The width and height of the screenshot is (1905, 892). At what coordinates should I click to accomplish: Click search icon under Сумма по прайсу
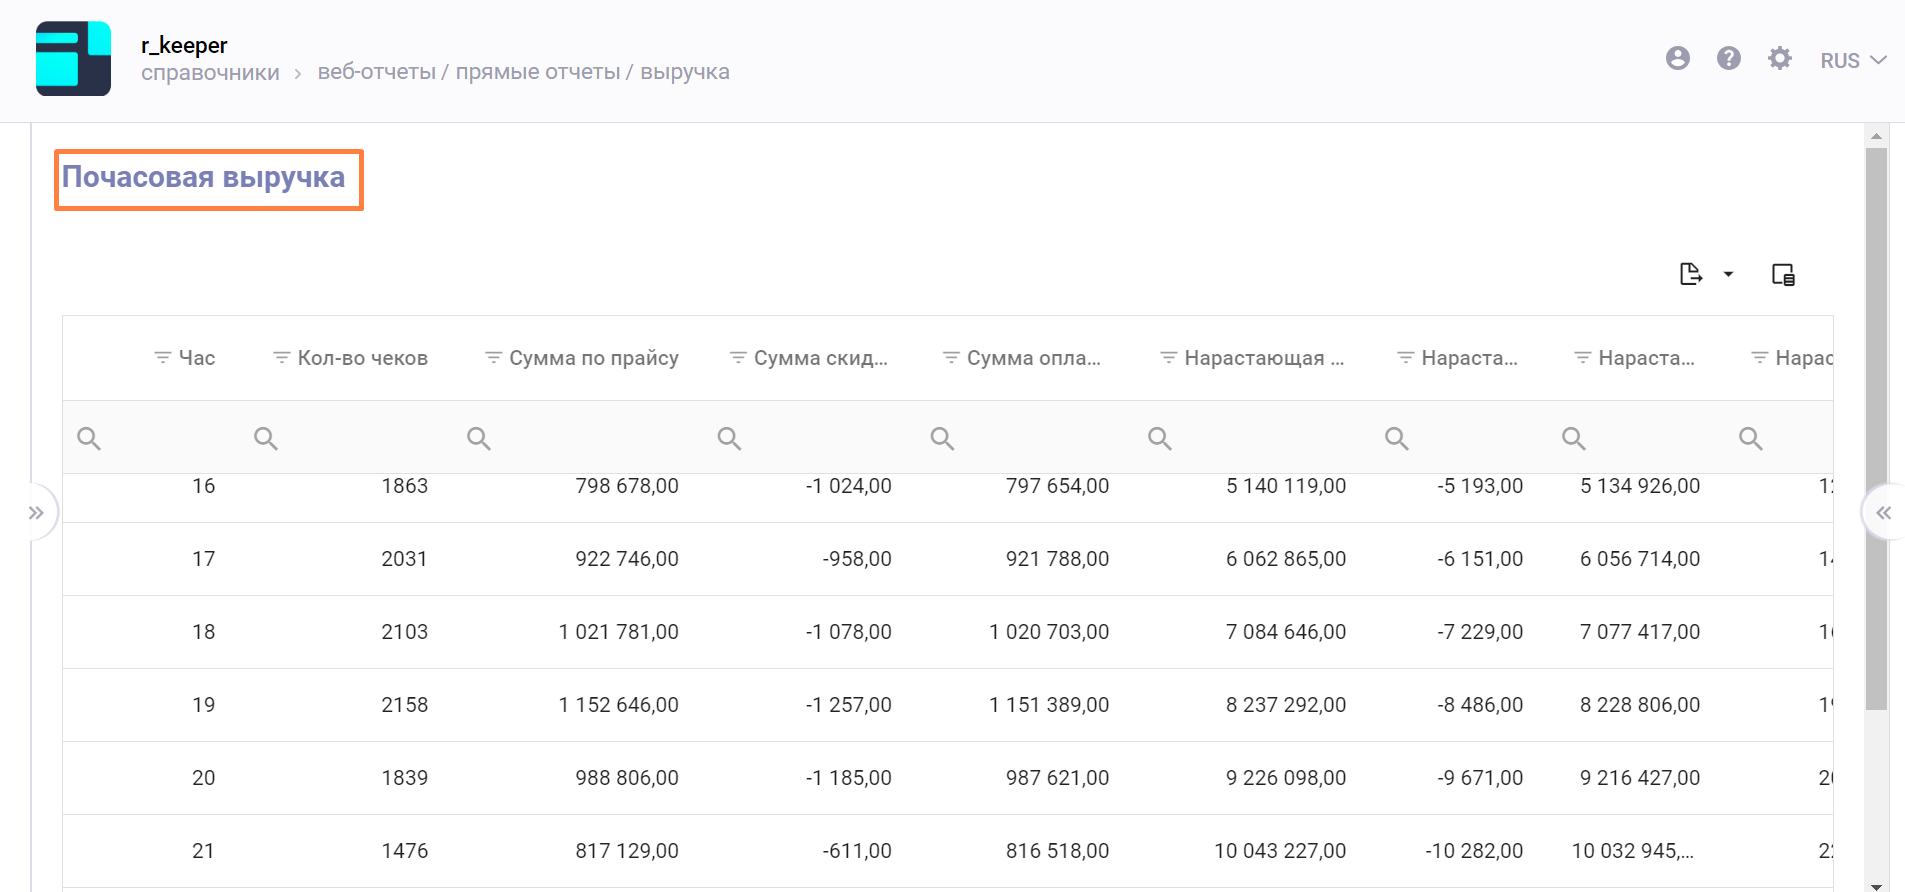point(479,438)
